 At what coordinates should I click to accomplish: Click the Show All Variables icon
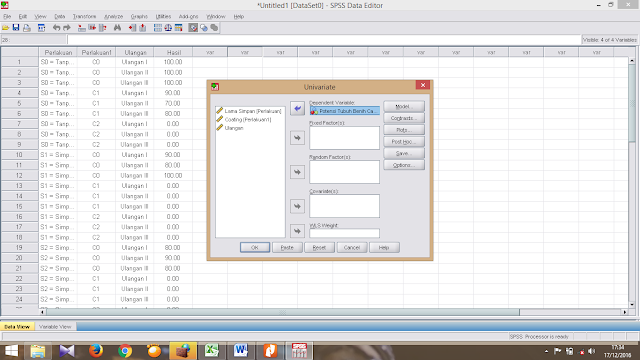214,28
